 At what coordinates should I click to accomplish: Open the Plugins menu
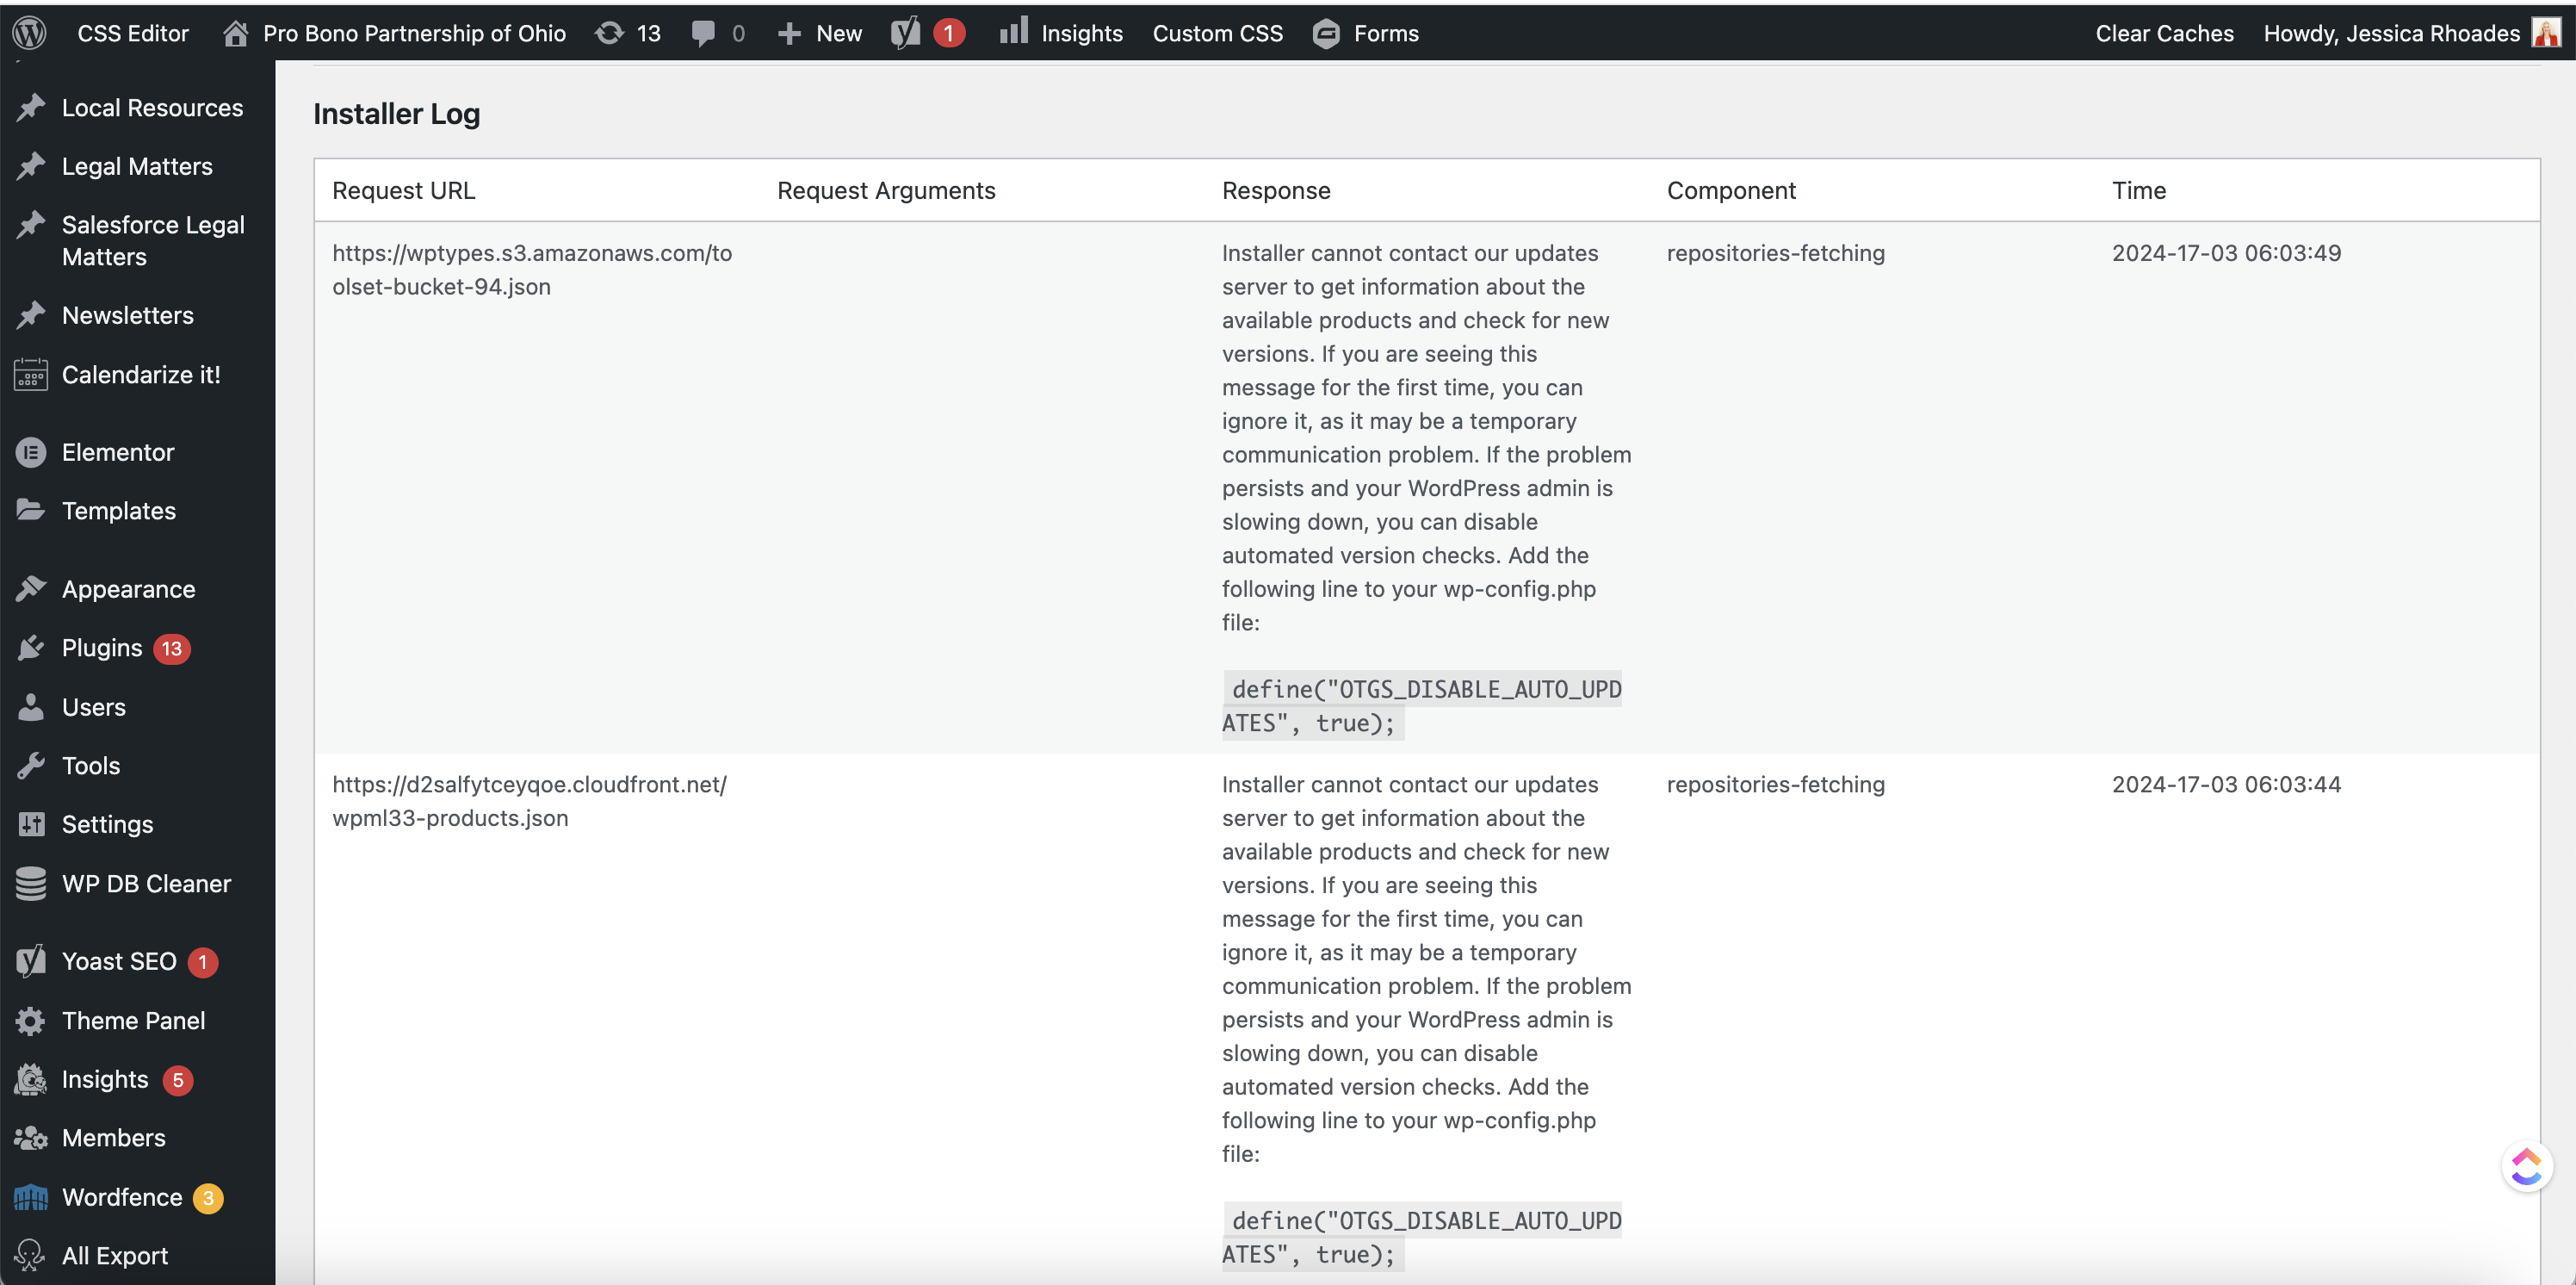(x=102, y=648)
